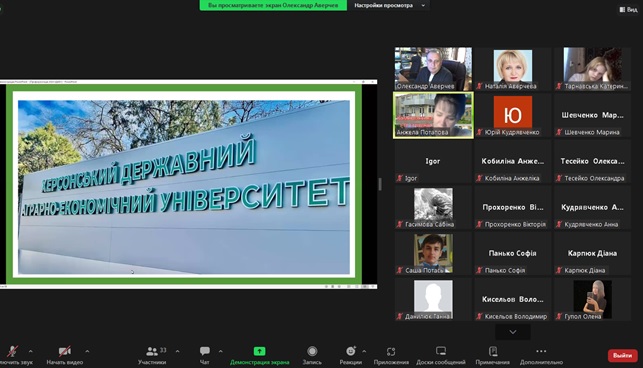Open Reactions smiley icon

(351, 351)
